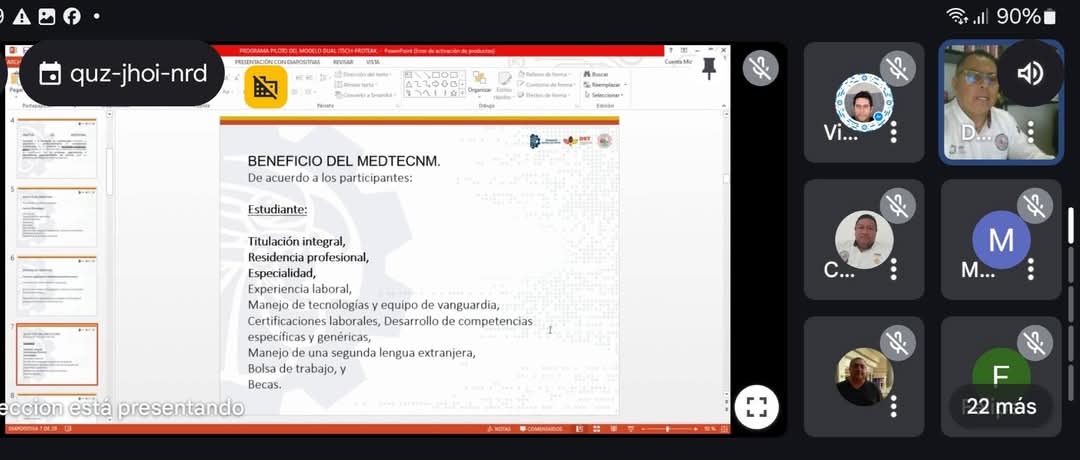Select slide 5 thumbnail in slide panel
This screenshot has width=1080, height=460.
57,216
